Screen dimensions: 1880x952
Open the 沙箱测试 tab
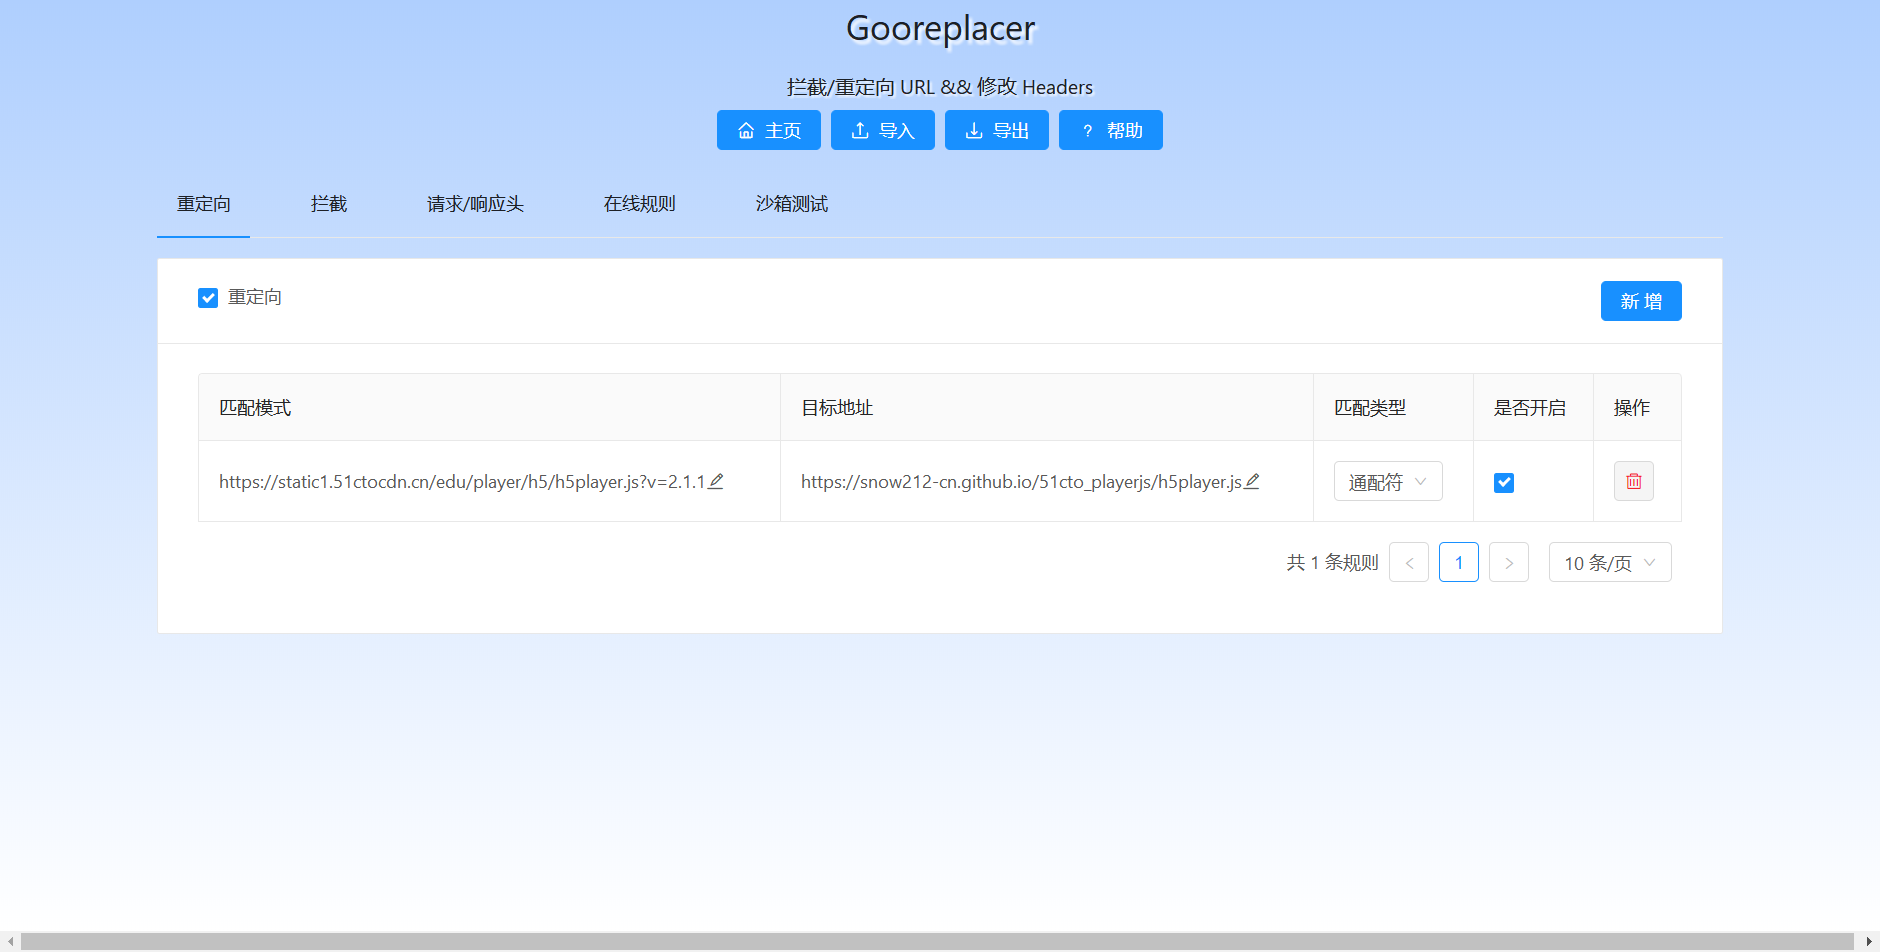(792, 204)
